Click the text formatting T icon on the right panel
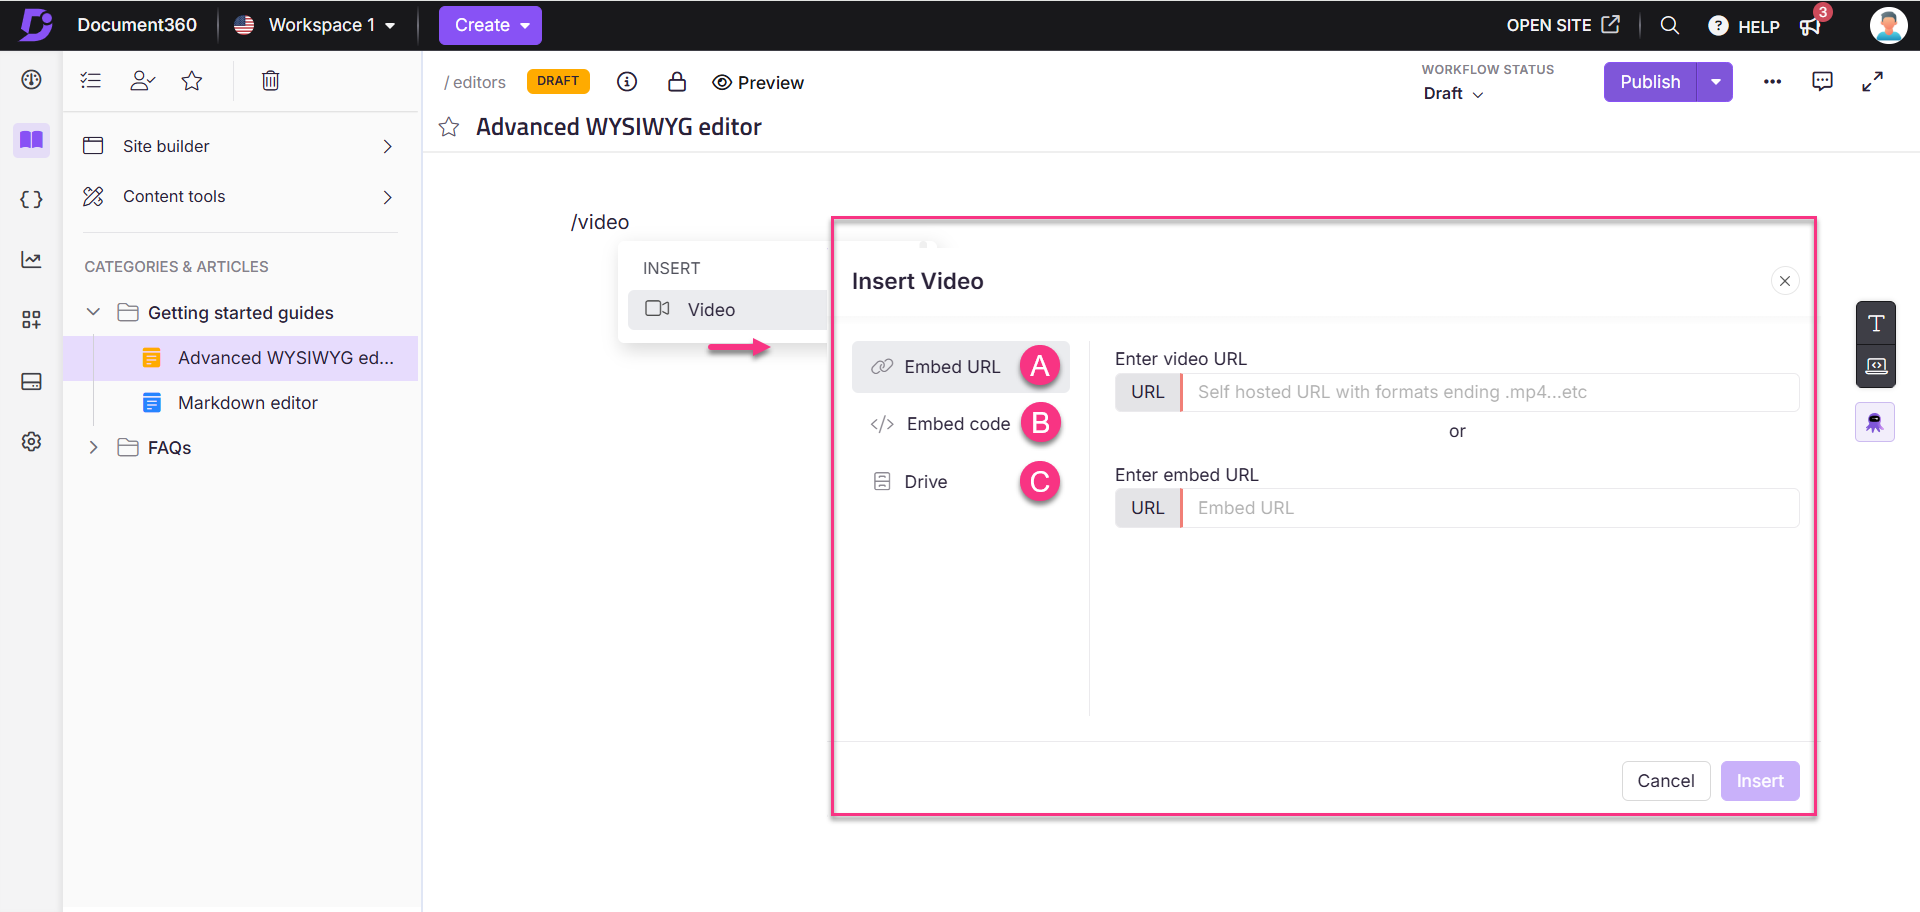This screenshot has height=912, width=1920. tap(1876, 323)
